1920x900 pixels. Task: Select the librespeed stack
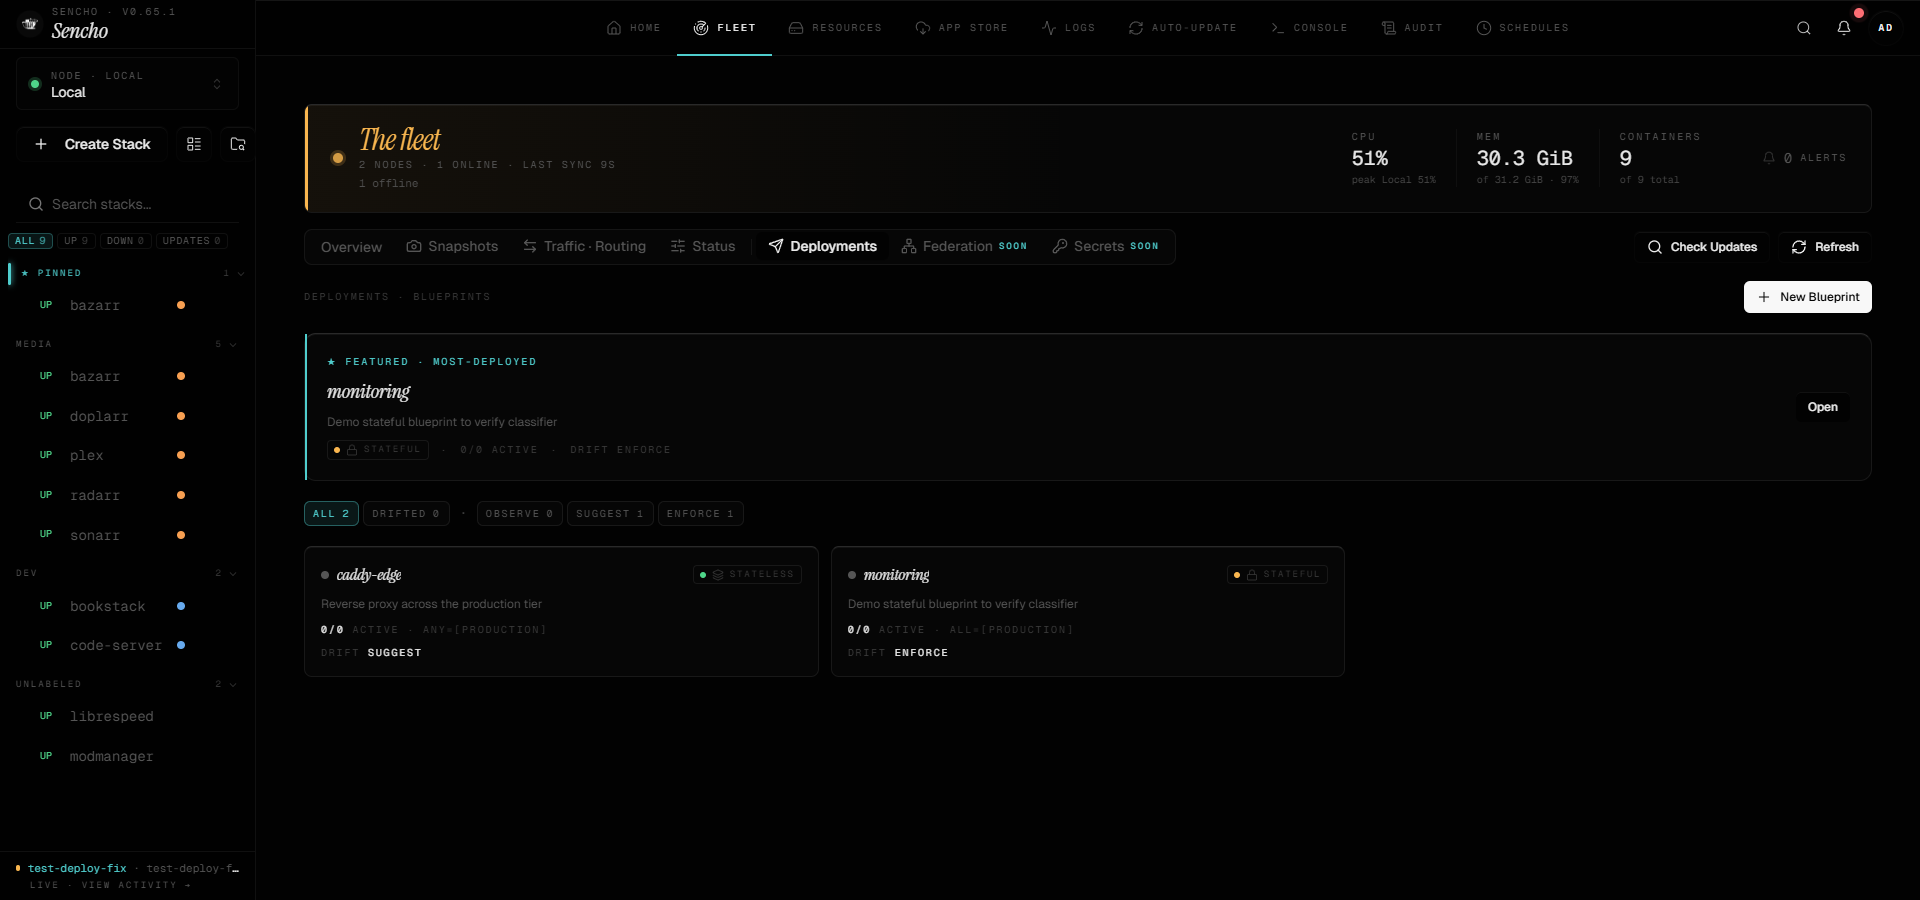[x=128, y=716]
